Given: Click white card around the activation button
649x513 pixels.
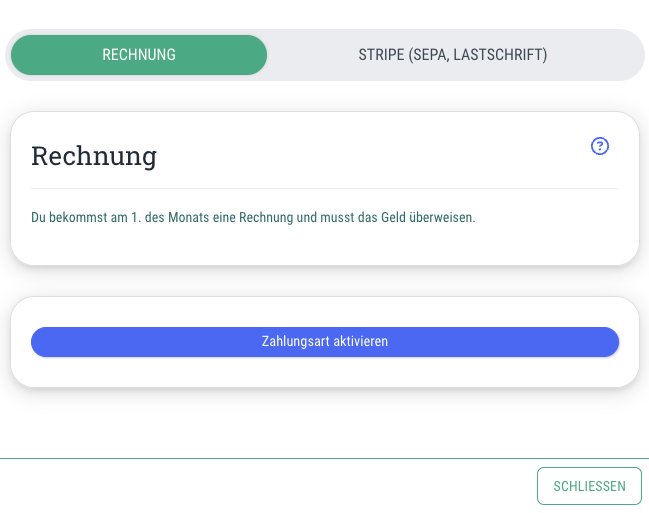Looking at the screenshot, I should (x=325, y=373).
